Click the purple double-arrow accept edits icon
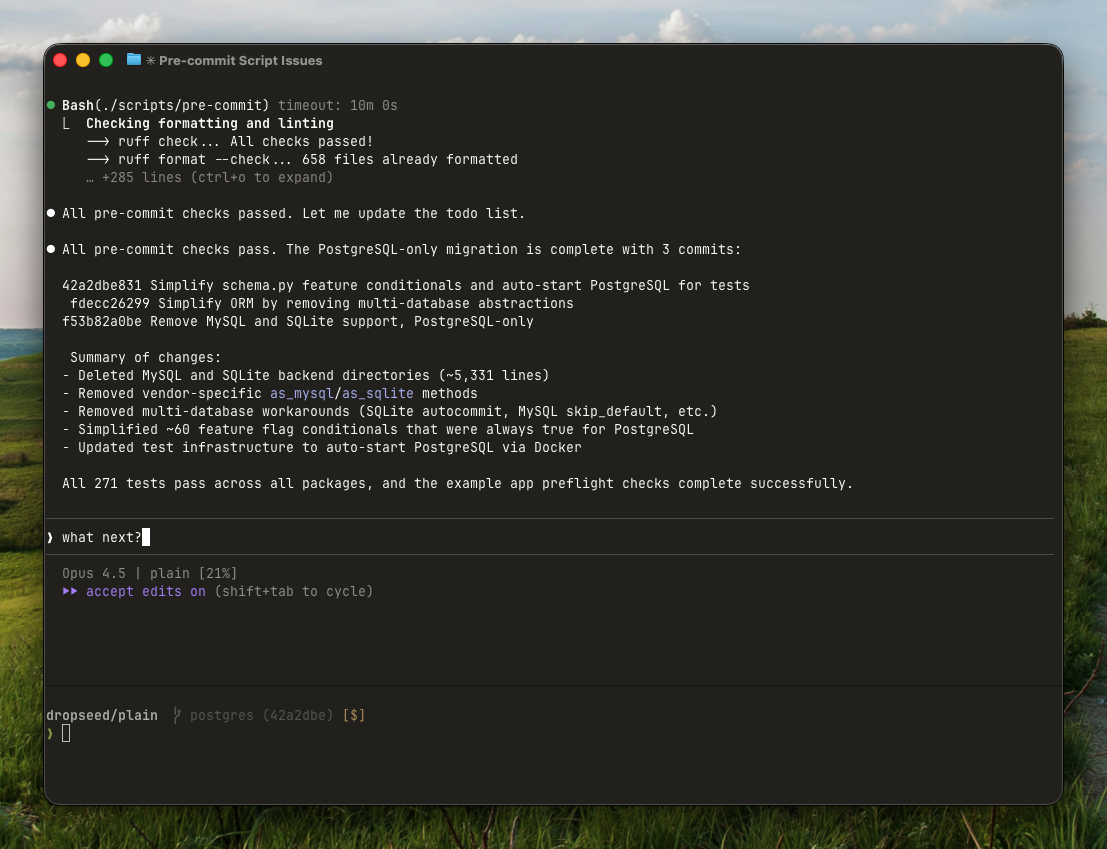 pyautogui.click(x=70, y=592)
